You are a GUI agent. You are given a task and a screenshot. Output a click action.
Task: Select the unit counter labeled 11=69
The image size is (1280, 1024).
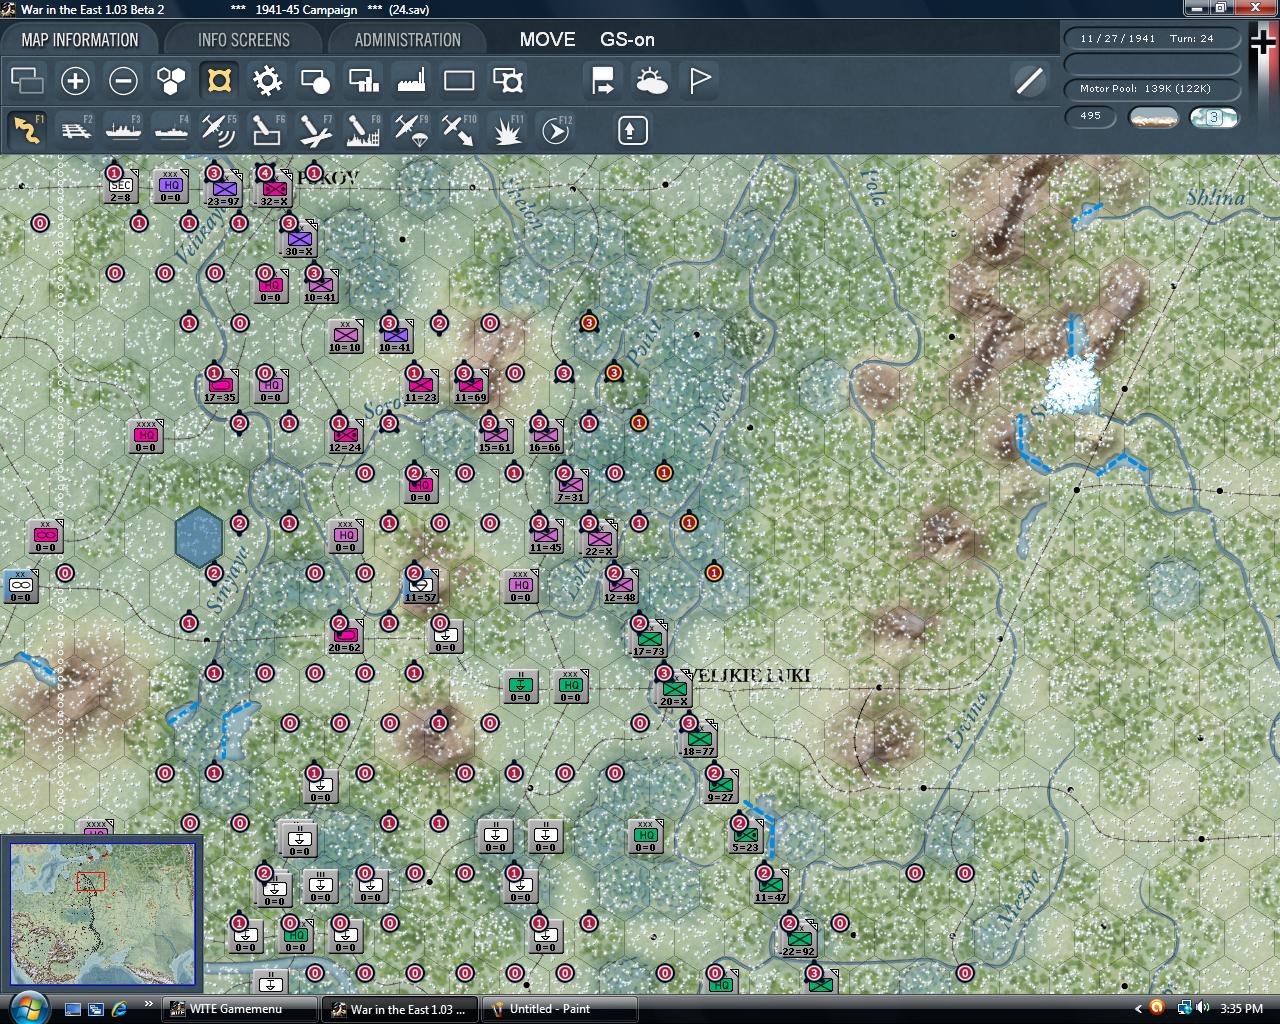pyautogui.click(x=470, y=387)
